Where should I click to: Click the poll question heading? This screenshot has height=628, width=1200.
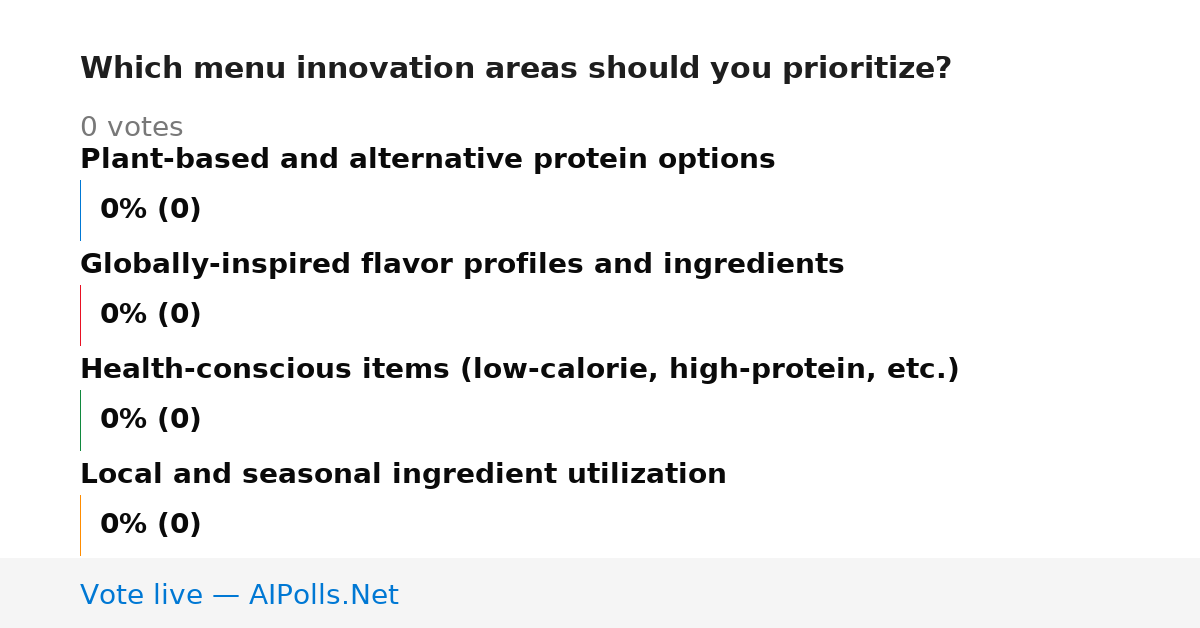(x=515, y=69)
